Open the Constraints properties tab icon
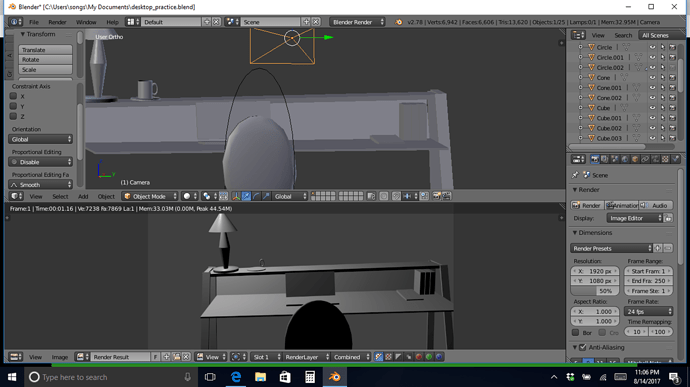 [645, 159]
